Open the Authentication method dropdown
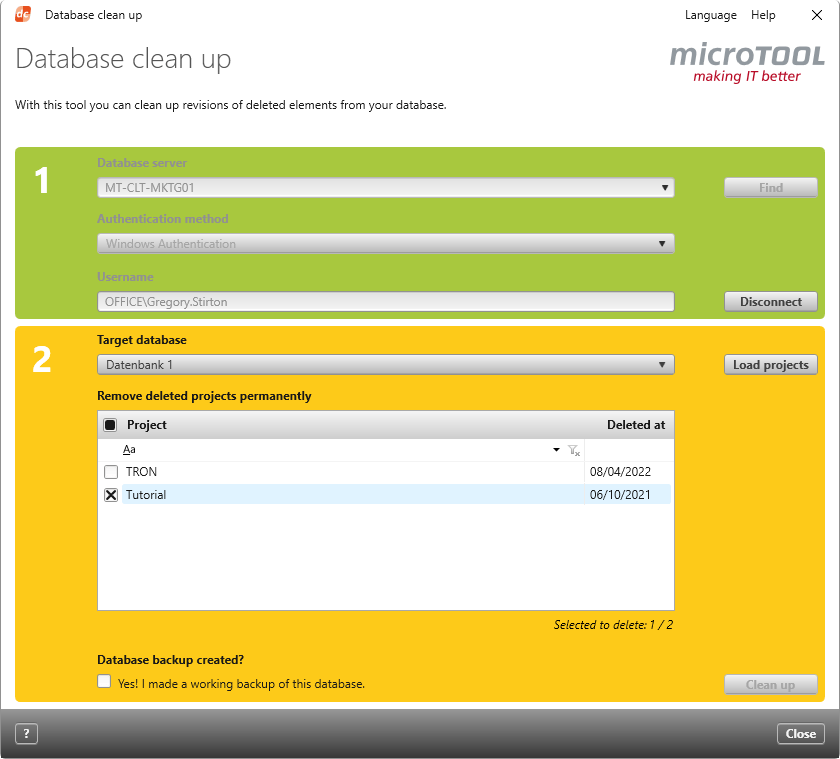Viewport: 840px width, 759px height. pos(662,243)
